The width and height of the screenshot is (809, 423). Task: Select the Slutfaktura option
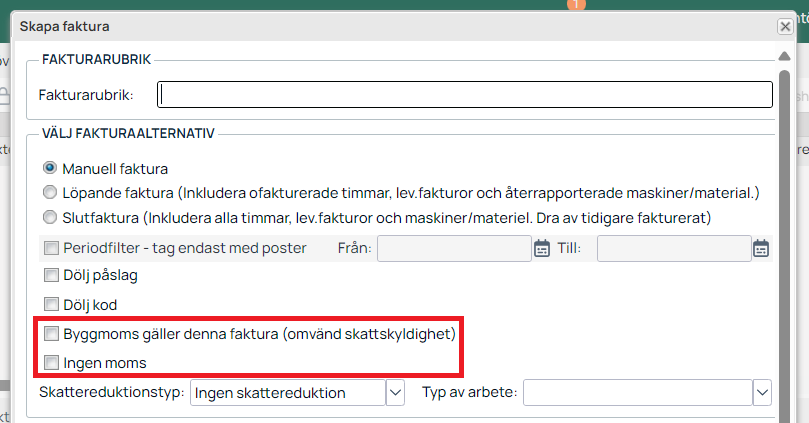[50, 217]
